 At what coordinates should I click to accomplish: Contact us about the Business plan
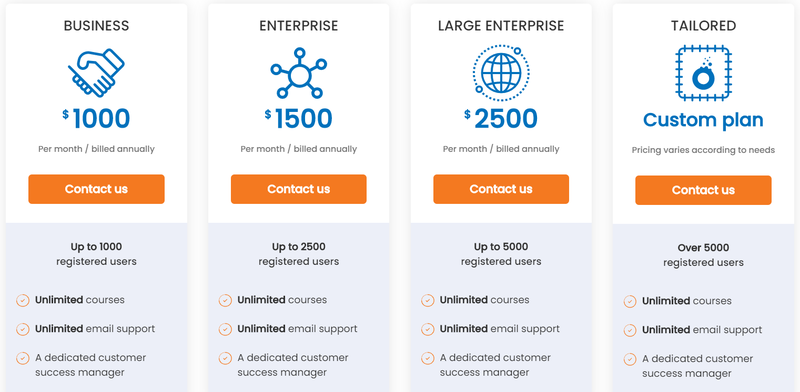point(96,189)
